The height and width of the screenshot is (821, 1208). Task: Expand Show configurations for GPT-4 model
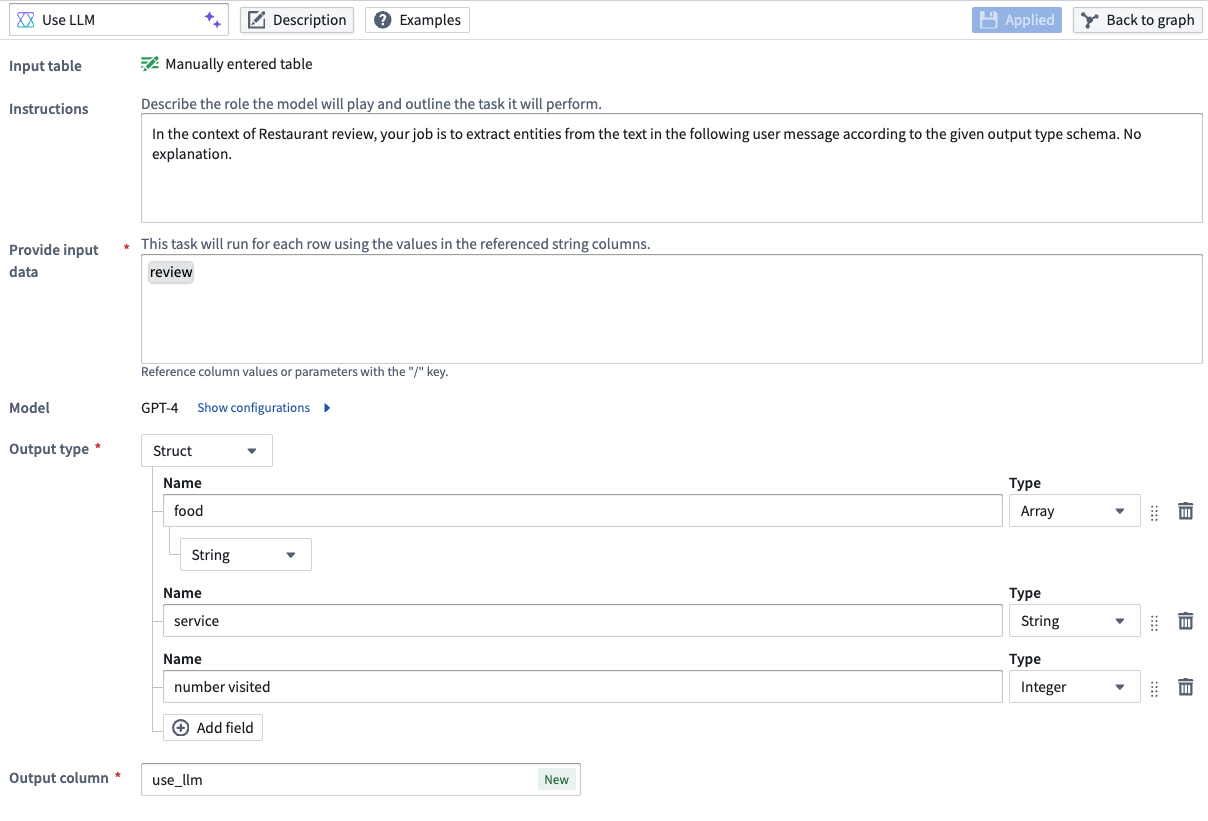(264, 408)
